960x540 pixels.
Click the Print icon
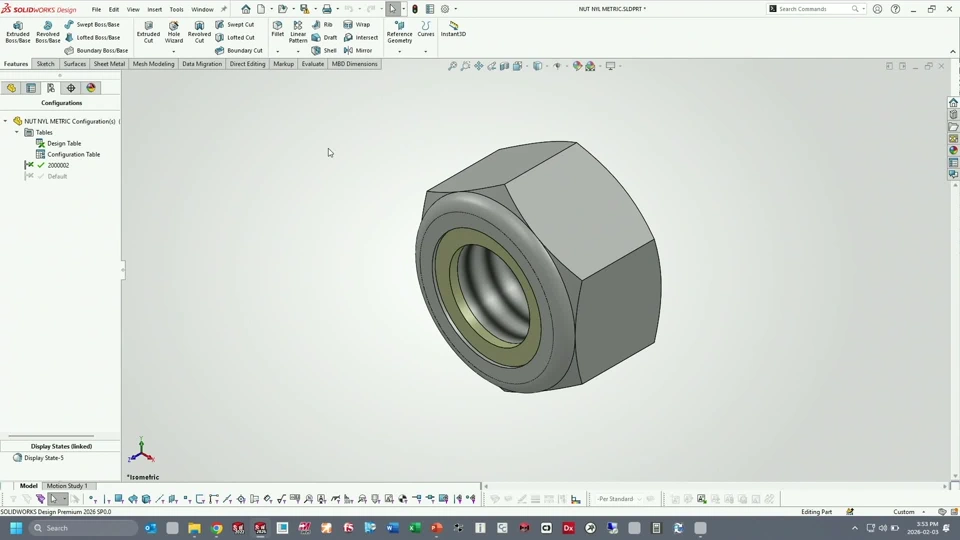326,9
